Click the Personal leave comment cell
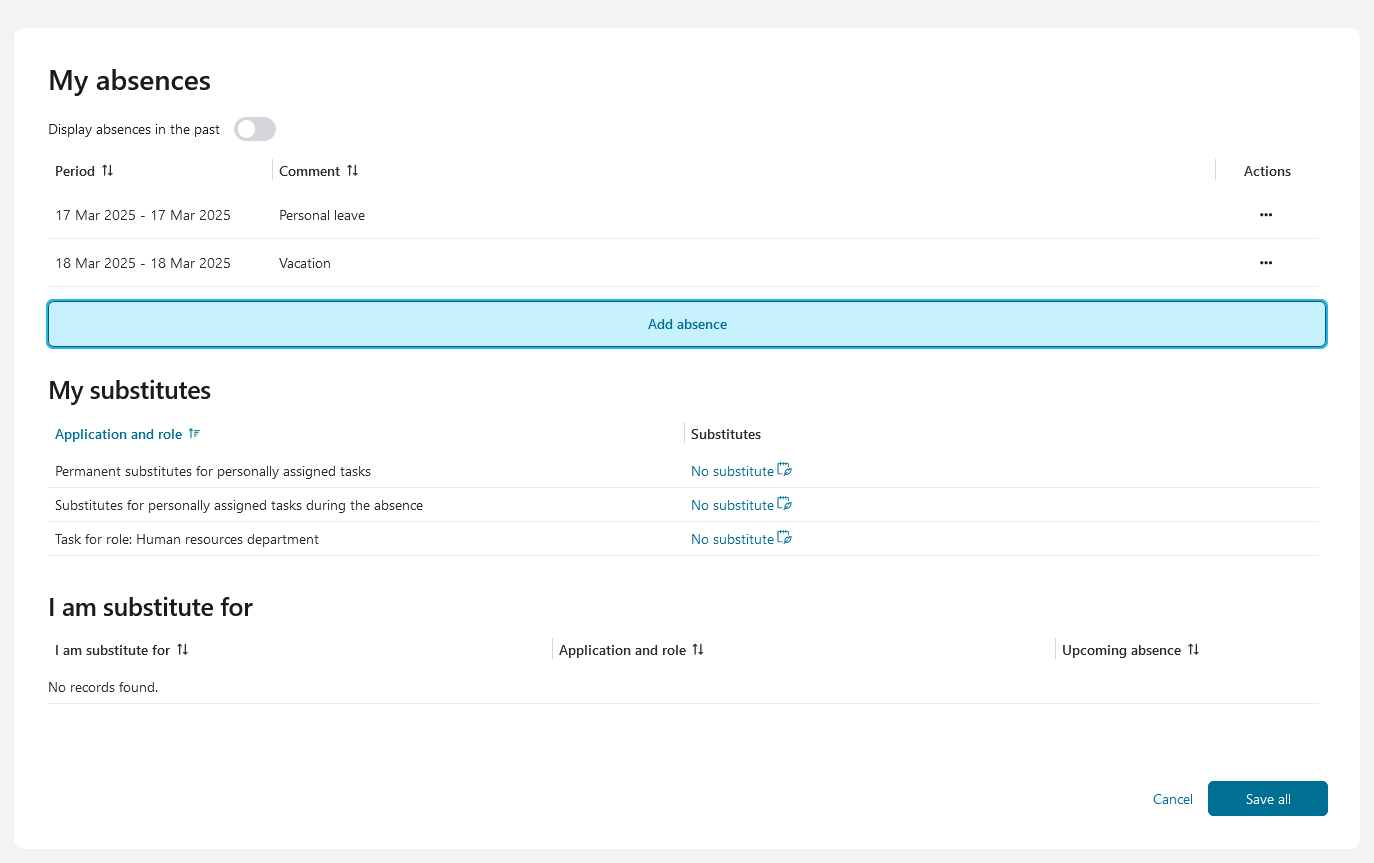Image resolution: width=1374 pixels, height=863 pixels. pos(322,215)
